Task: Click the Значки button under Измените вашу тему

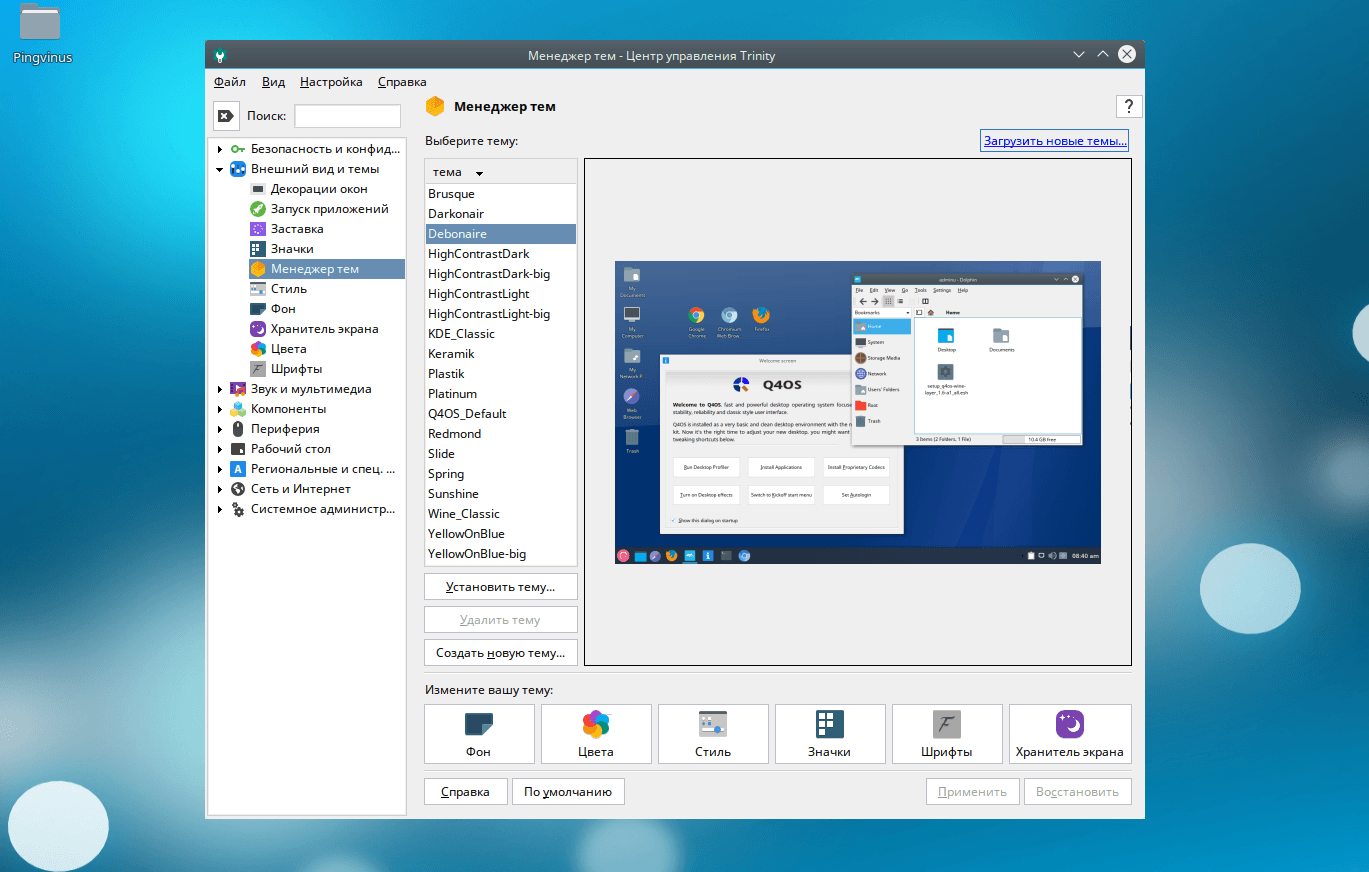Action: (830, 734)
